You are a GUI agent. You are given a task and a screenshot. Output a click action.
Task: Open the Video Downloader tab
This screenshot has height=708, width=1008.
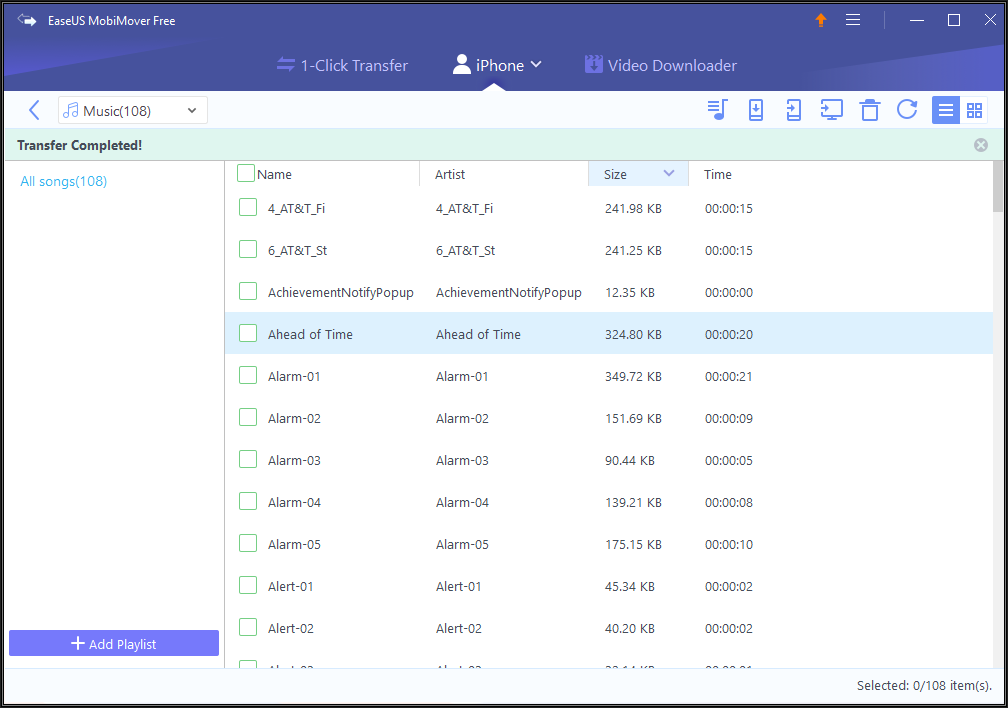(661, 65)
